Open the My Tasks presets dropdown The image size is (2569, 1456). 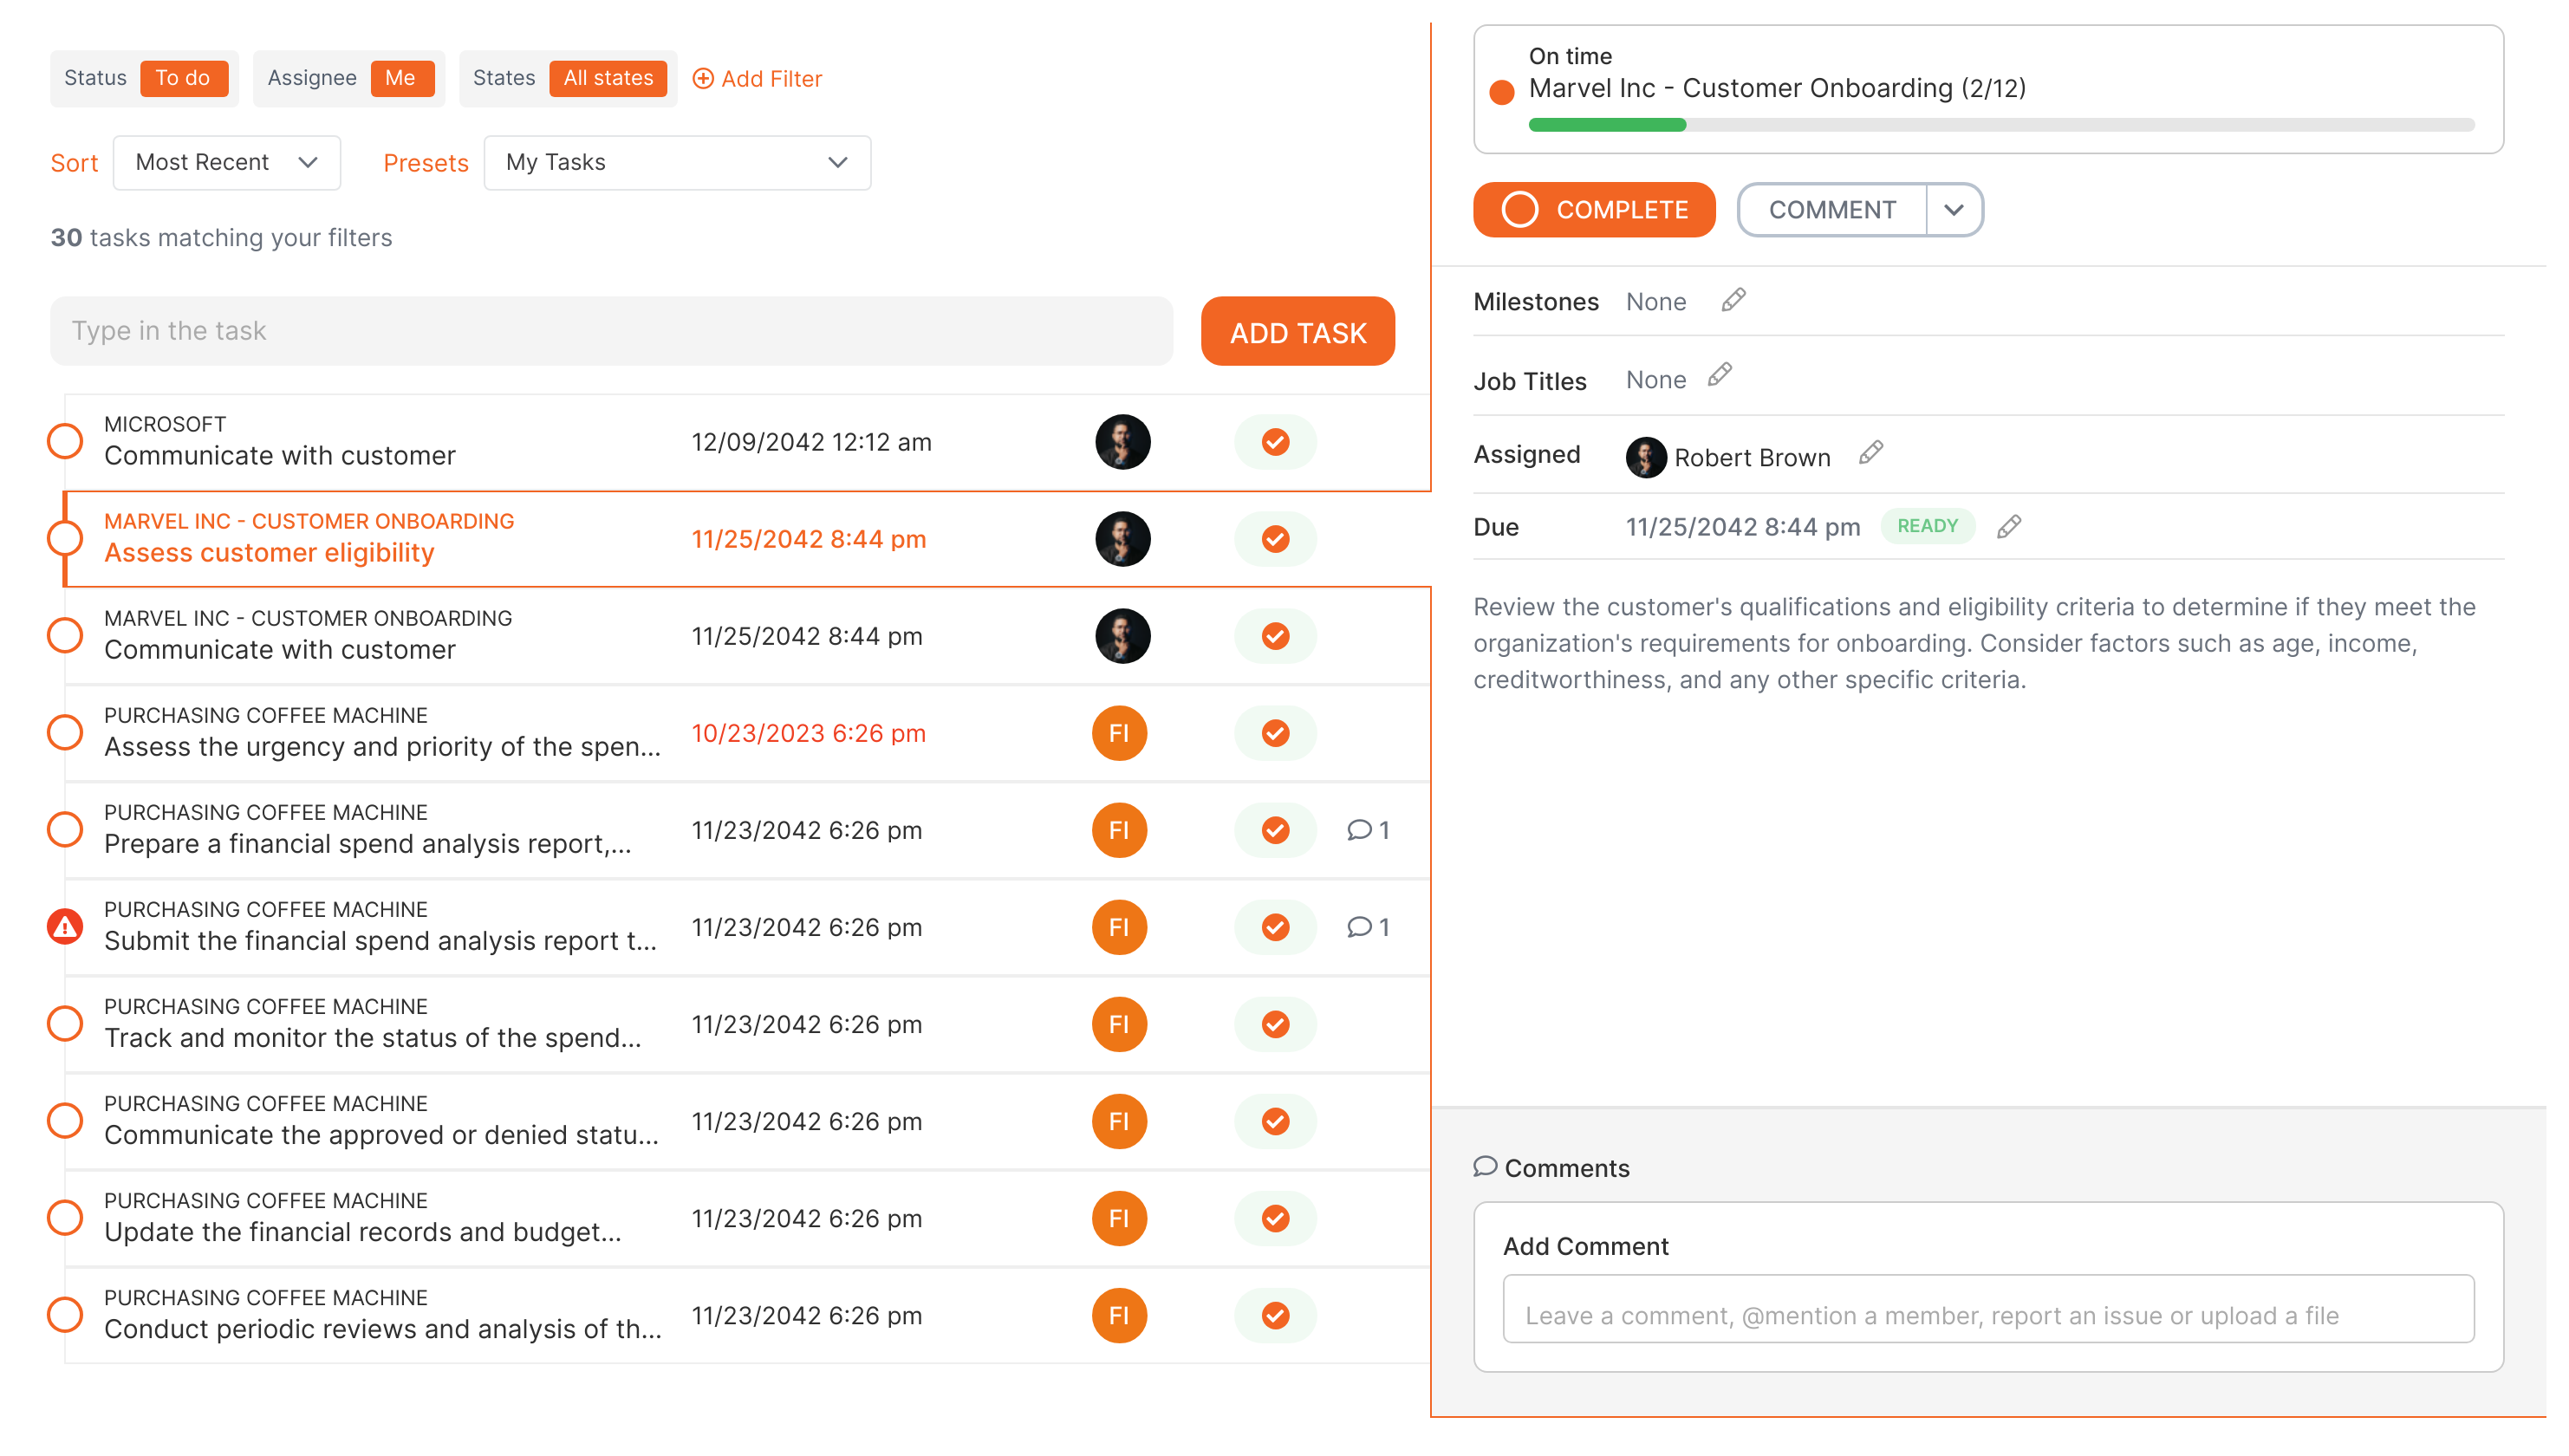(678, 162)
